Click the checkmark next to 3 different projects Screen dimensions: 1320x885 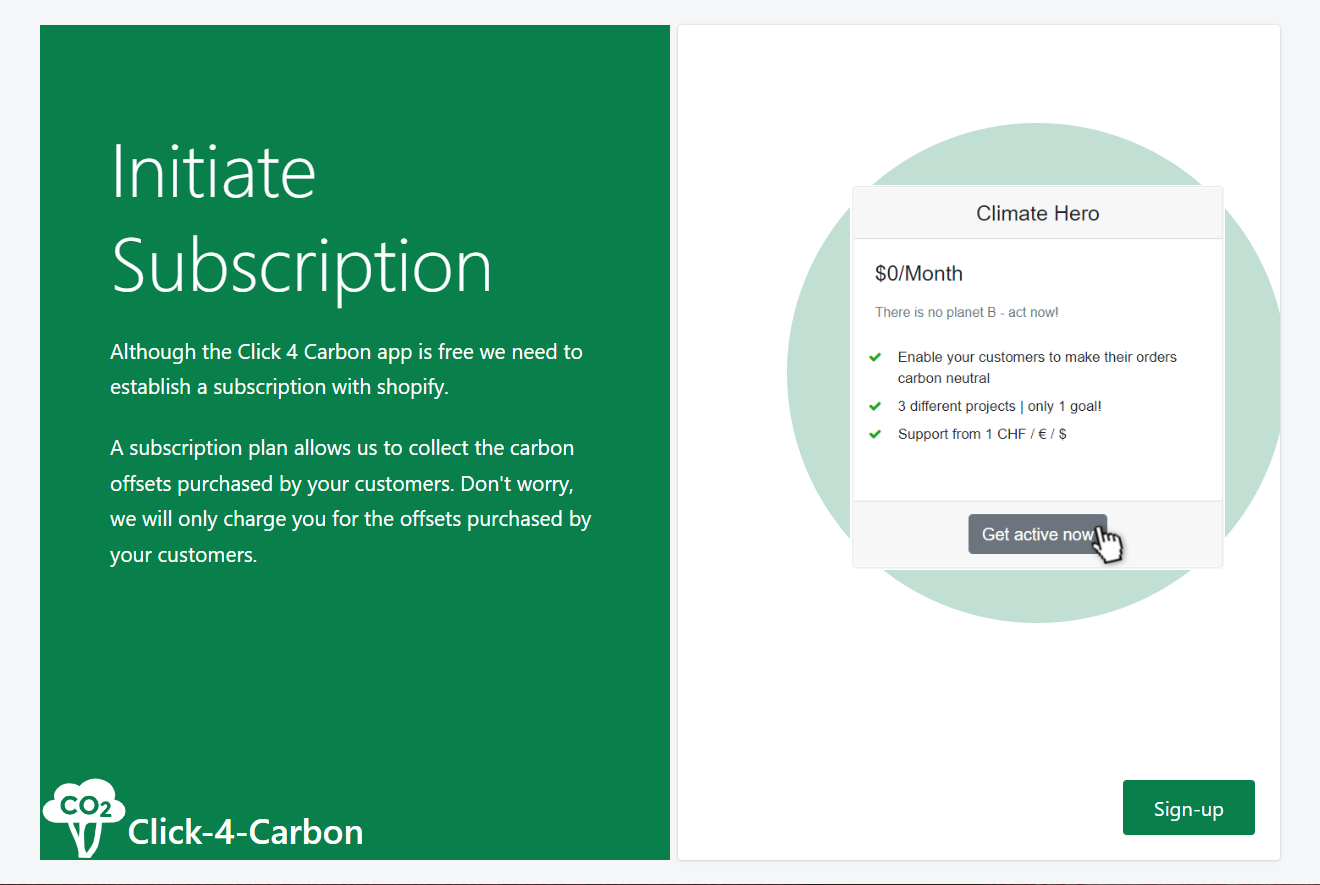point(875,406)
